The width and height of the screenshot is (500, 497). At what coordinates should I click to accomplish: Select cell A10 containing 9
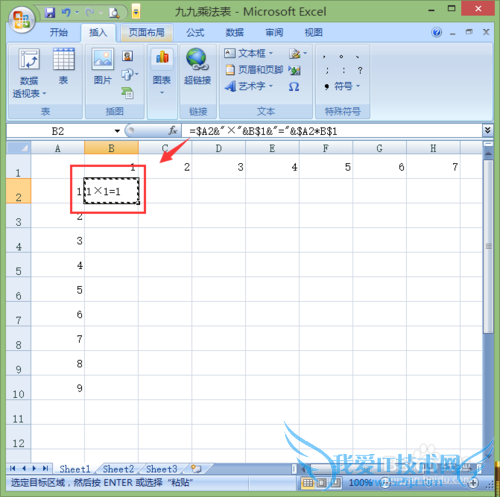(x=58, y=388)
